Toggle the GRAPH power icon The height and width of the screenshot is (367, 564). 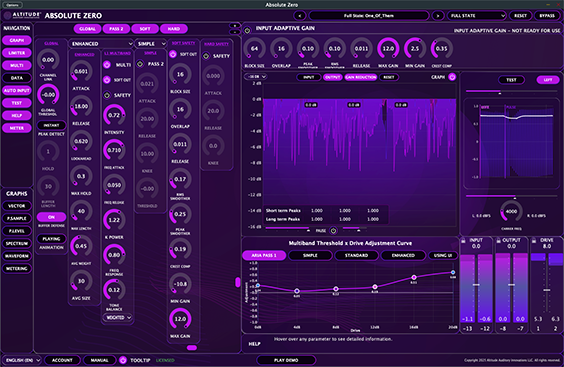pyautogui.click(x=452, y=77)
